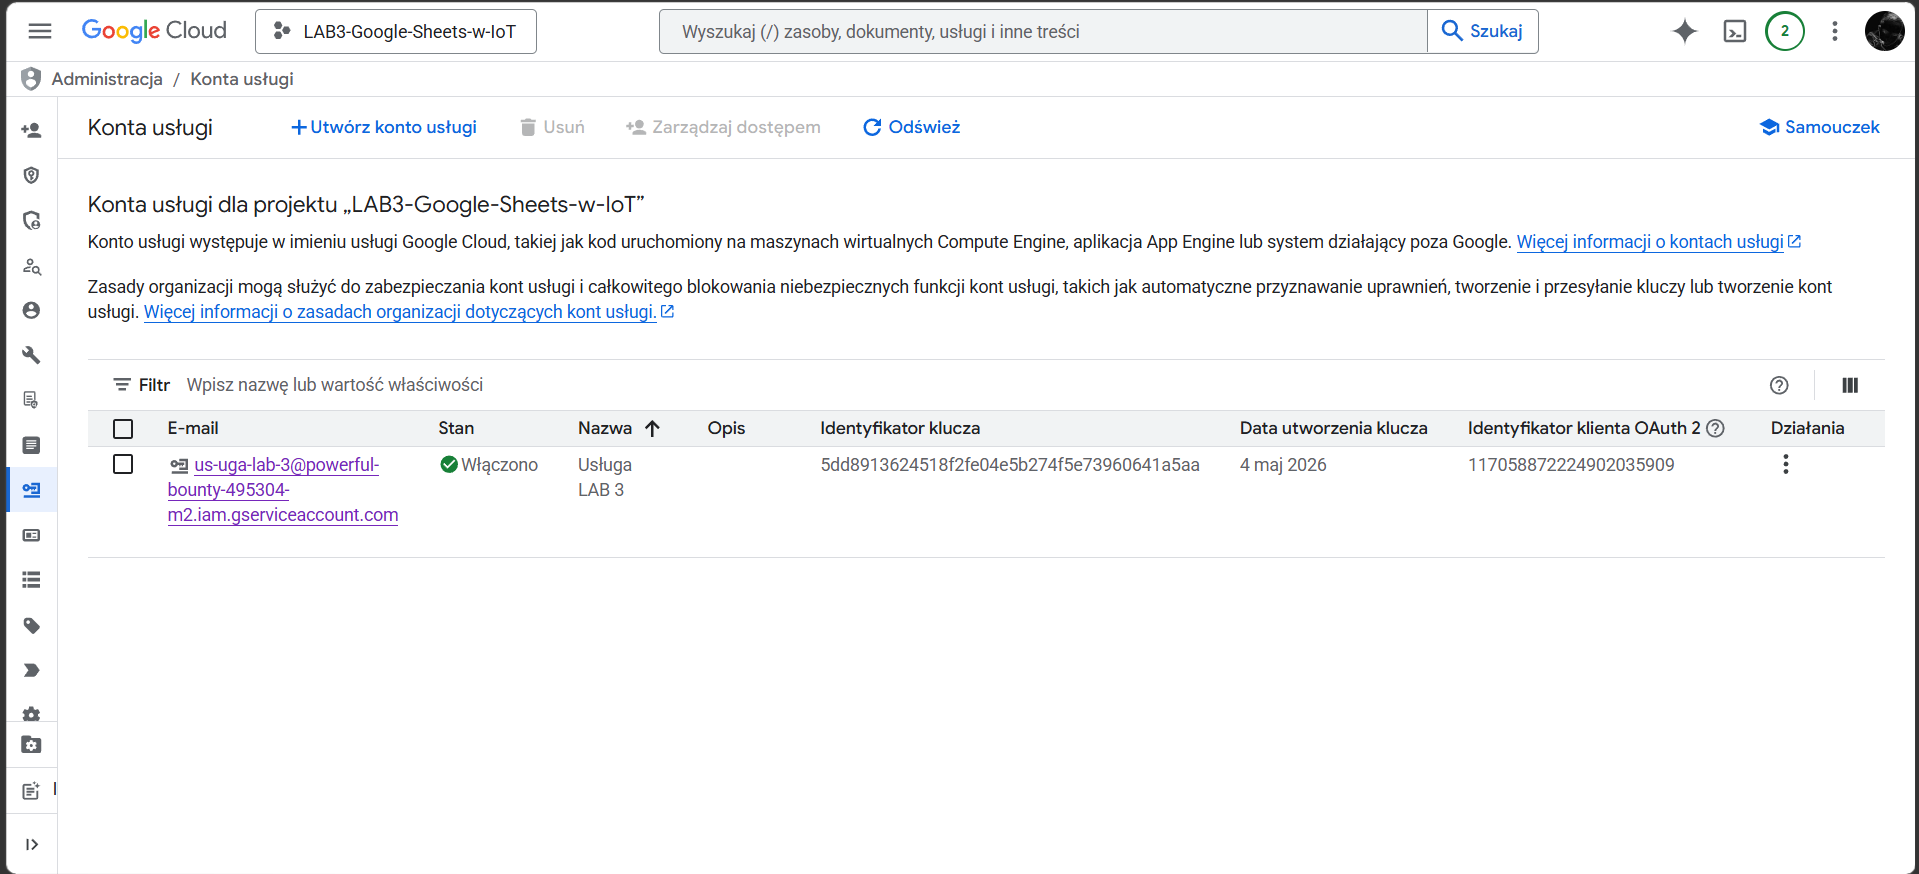
Task: Open the Gemini AI sparkle assistant
Action: coord(1685,31)
